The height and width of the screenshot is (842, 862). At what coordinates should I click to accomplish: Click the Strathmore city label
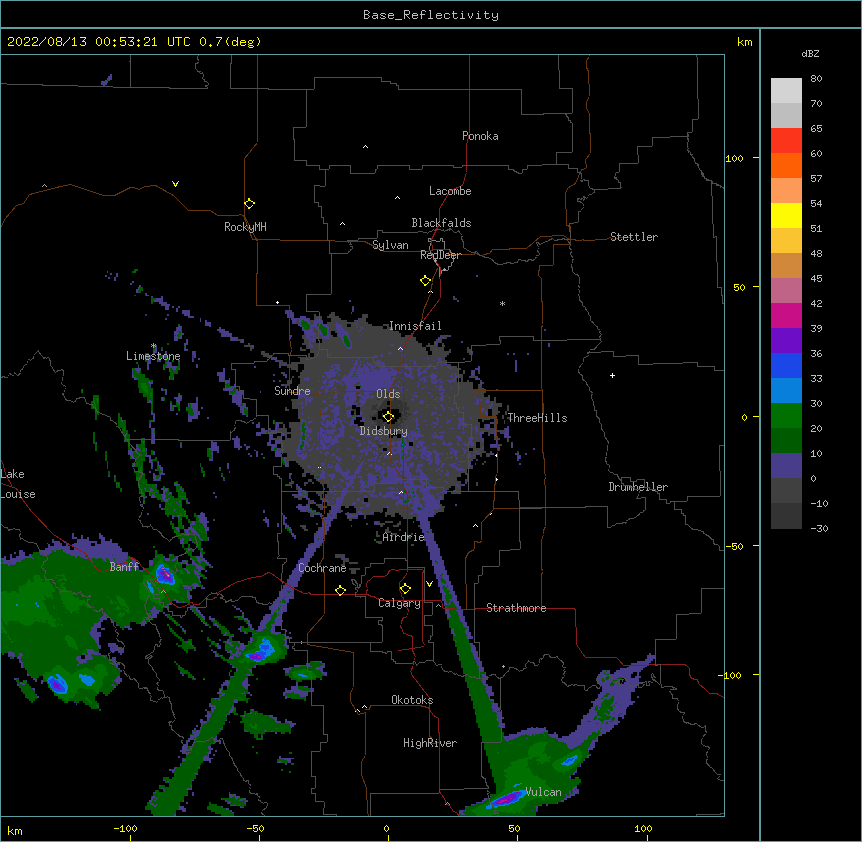click(516, 608)
